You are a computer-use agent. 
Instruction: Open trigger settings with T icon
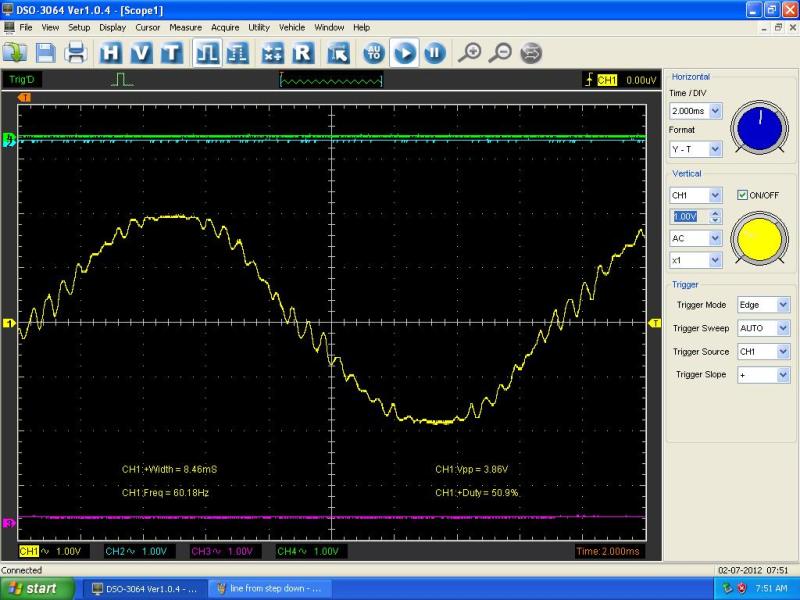pos(172,53)
